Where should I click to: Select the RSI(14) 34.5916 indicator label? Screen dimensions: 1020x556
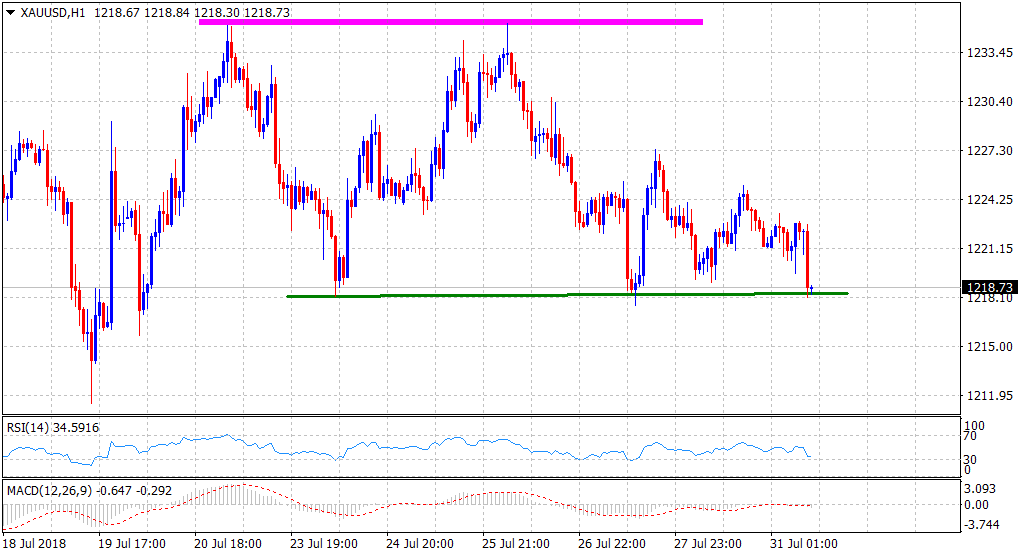[53, 427]
